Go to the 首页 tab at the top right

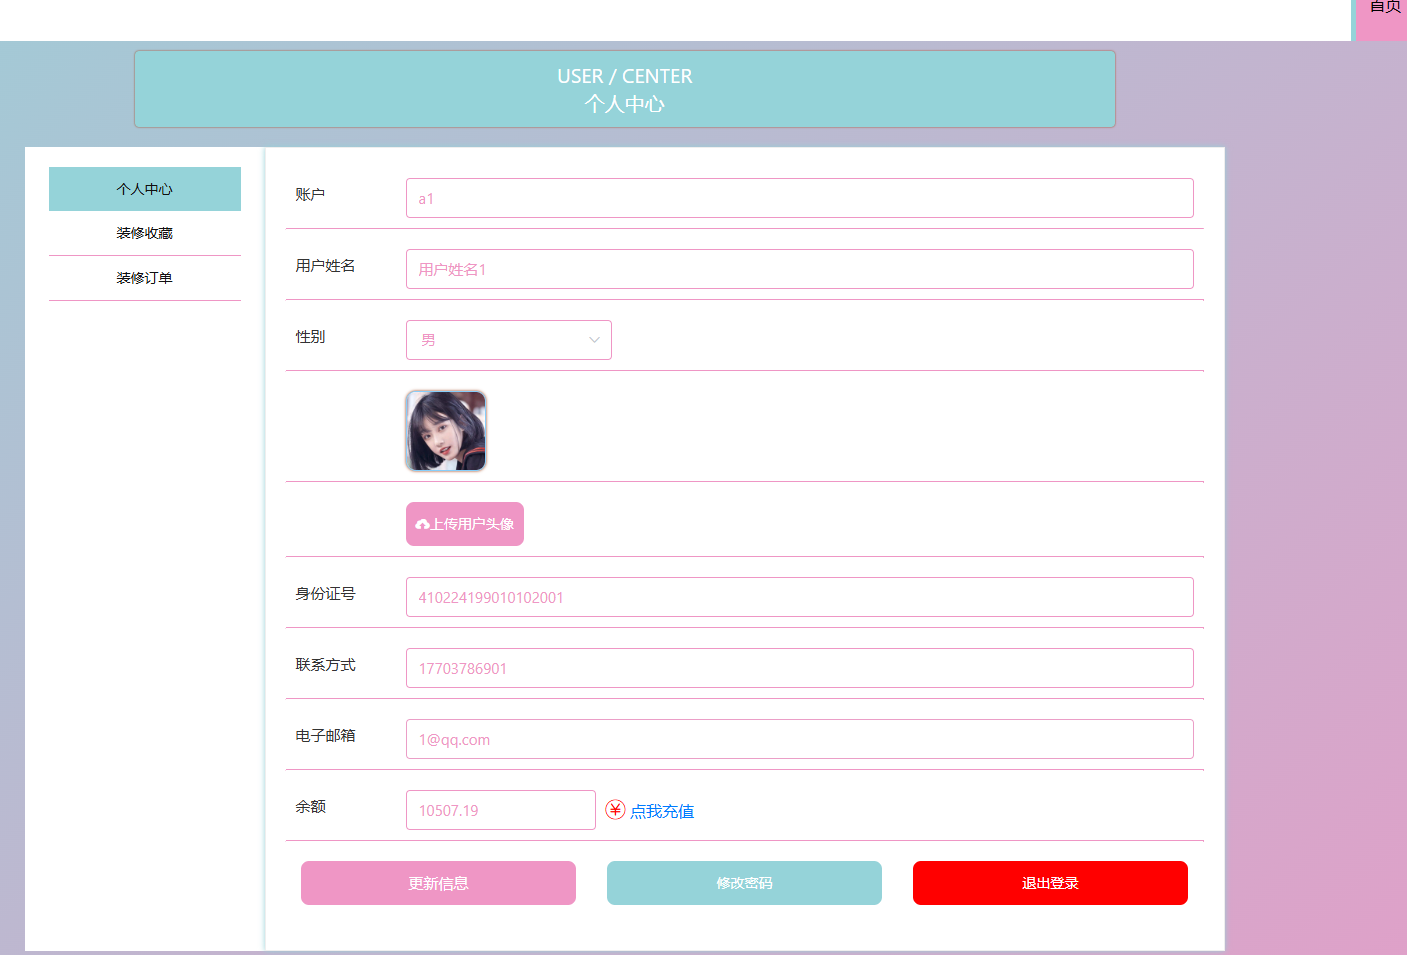(x=1384, y=10)
